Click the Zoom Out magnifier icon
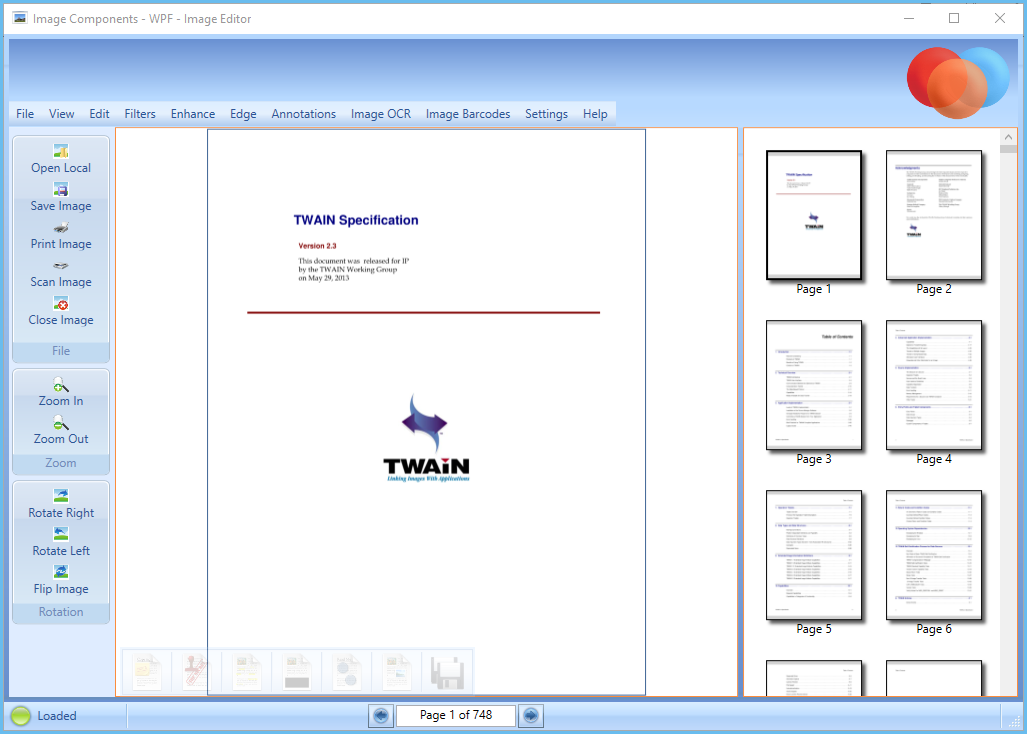 pos(60,422)
